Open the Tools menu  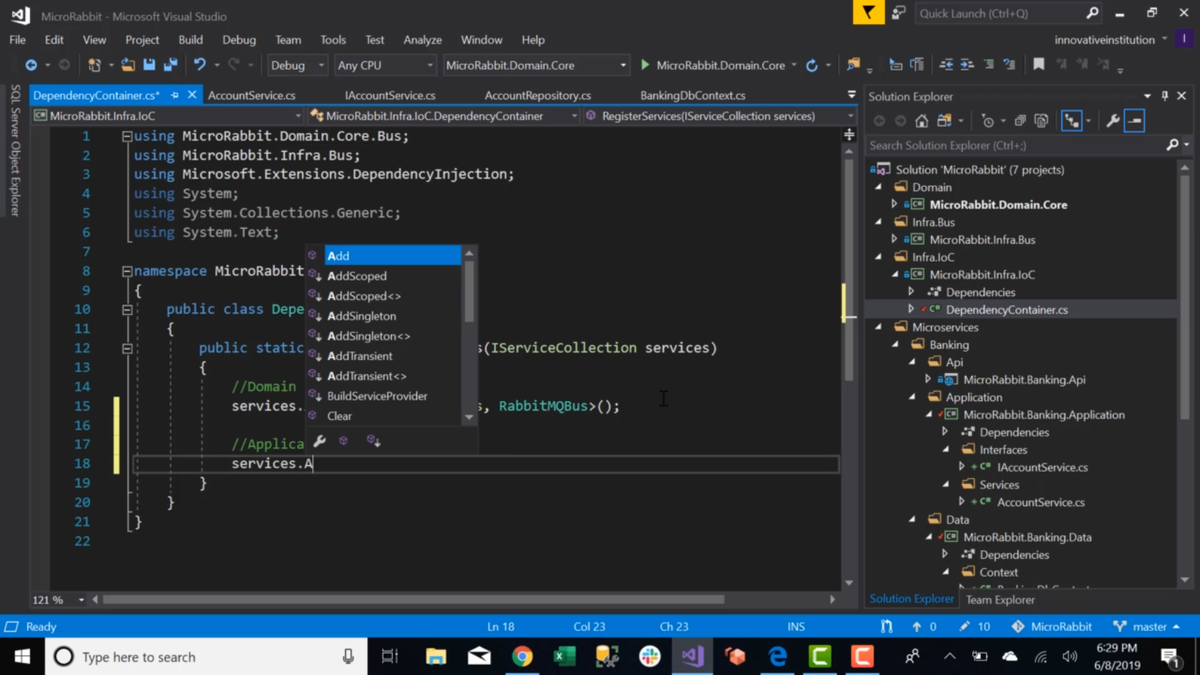click(x=333, y=40)
